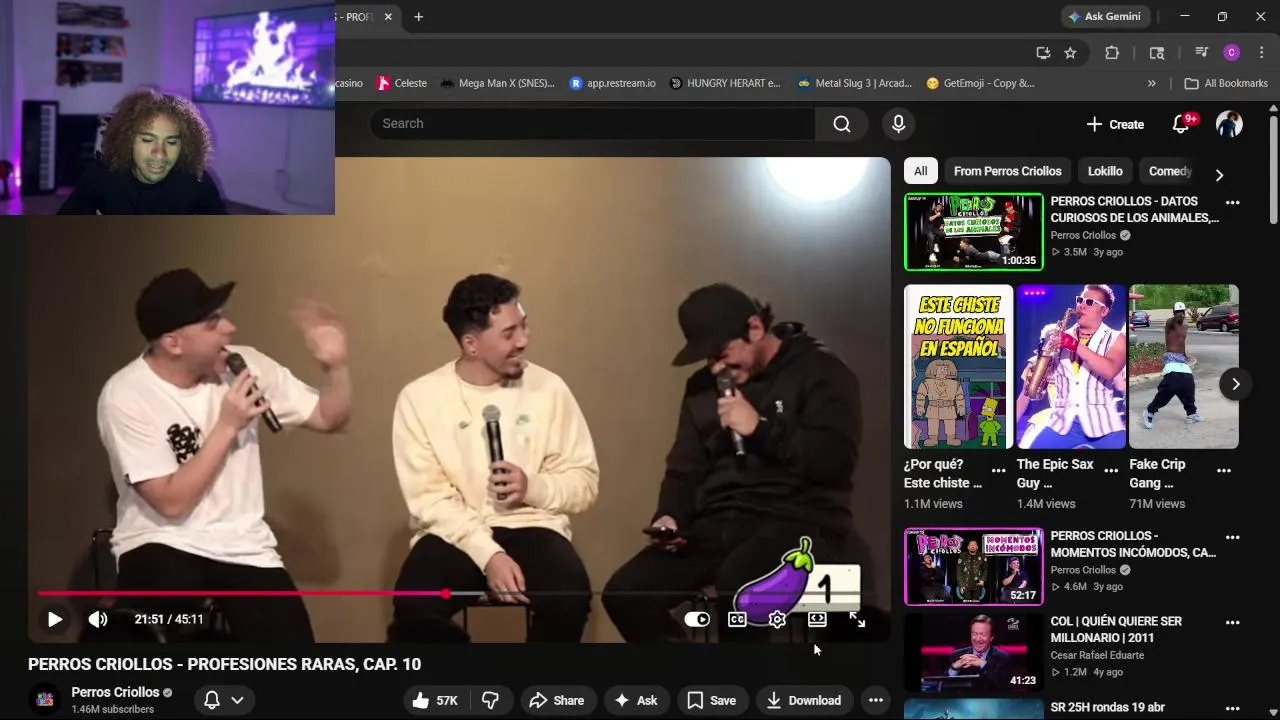Open The Epic Sax Guy short
The height and width of the screenshot is (720, 1280).
(x=1071, y=367)
